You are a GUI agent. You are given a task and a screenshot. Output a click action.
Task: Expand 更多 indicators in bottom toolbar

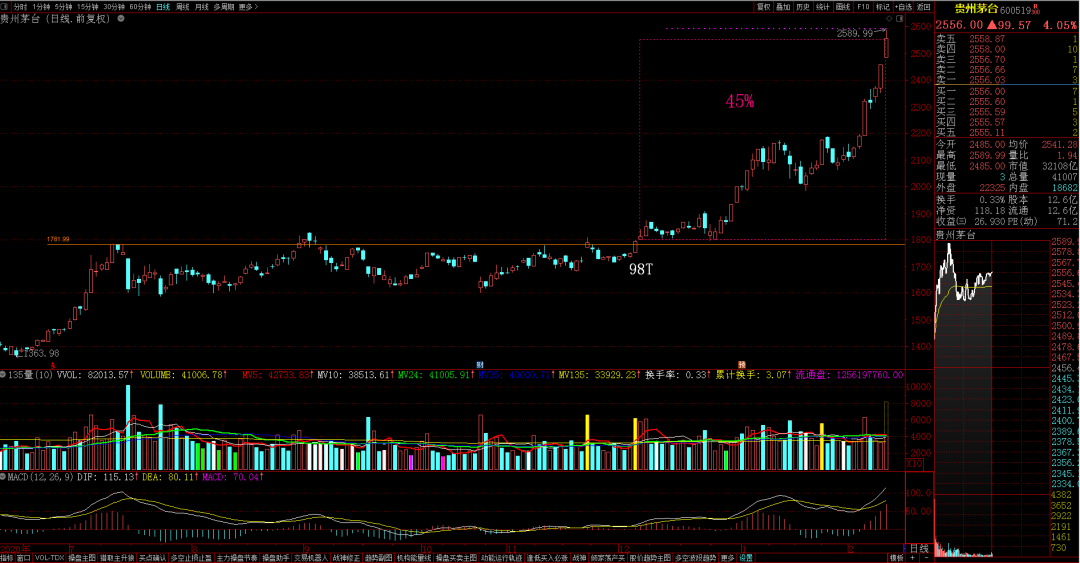point(727,557)
